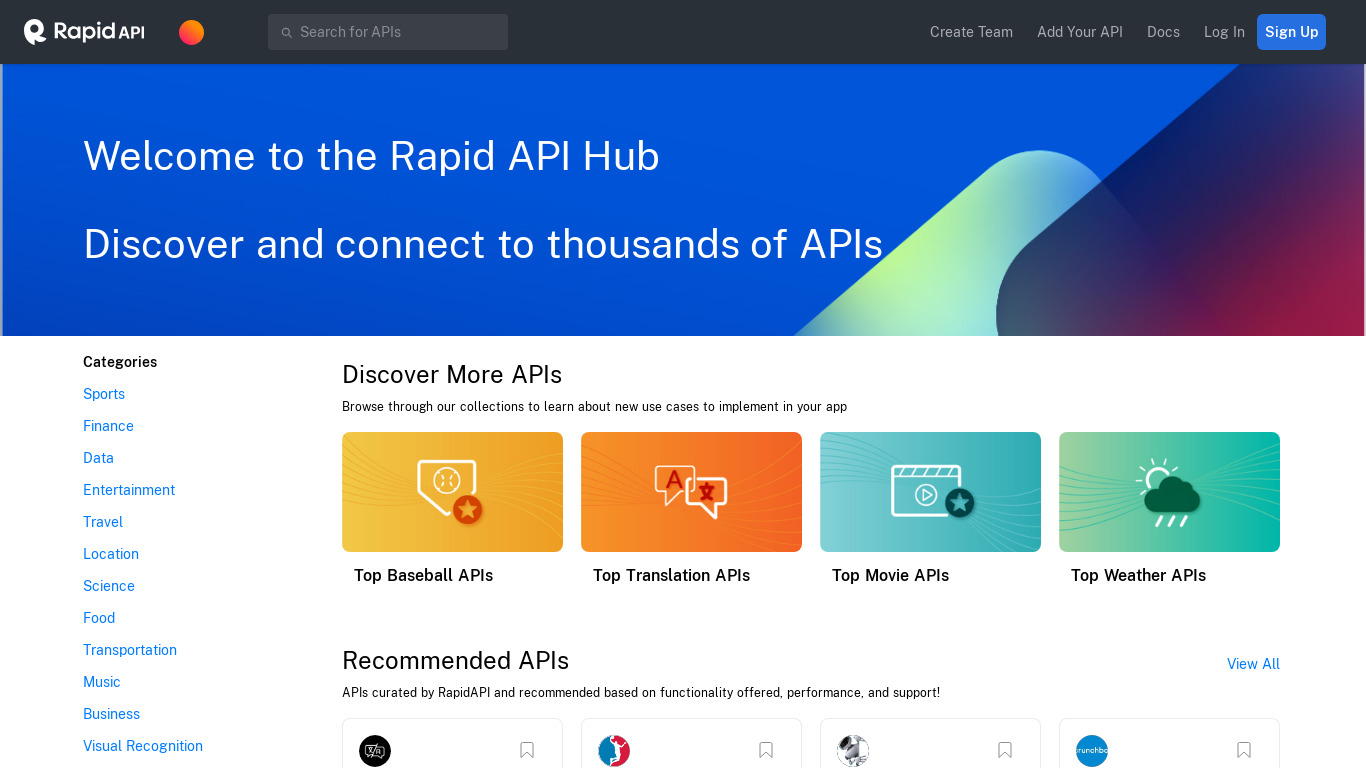Open the translation API black logo icon
The width and height of the screenshot is (1366, 768).
tap(375, 751)
